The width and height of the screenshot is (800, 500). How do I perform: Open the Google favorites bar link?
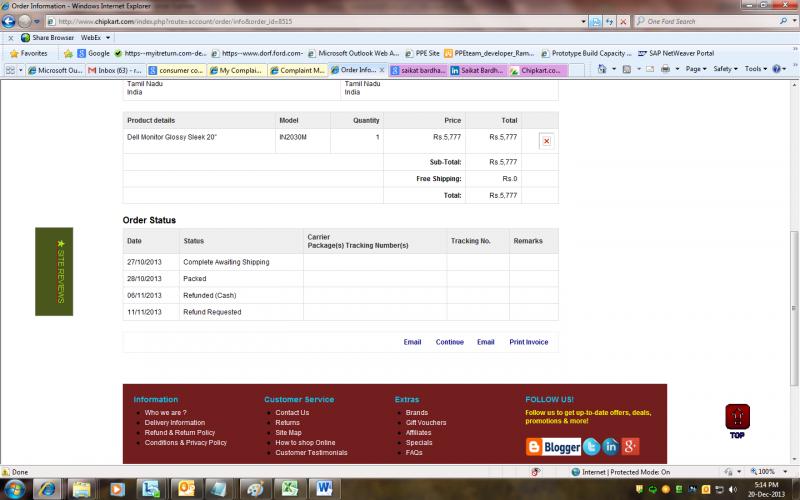tap(94, 53)
